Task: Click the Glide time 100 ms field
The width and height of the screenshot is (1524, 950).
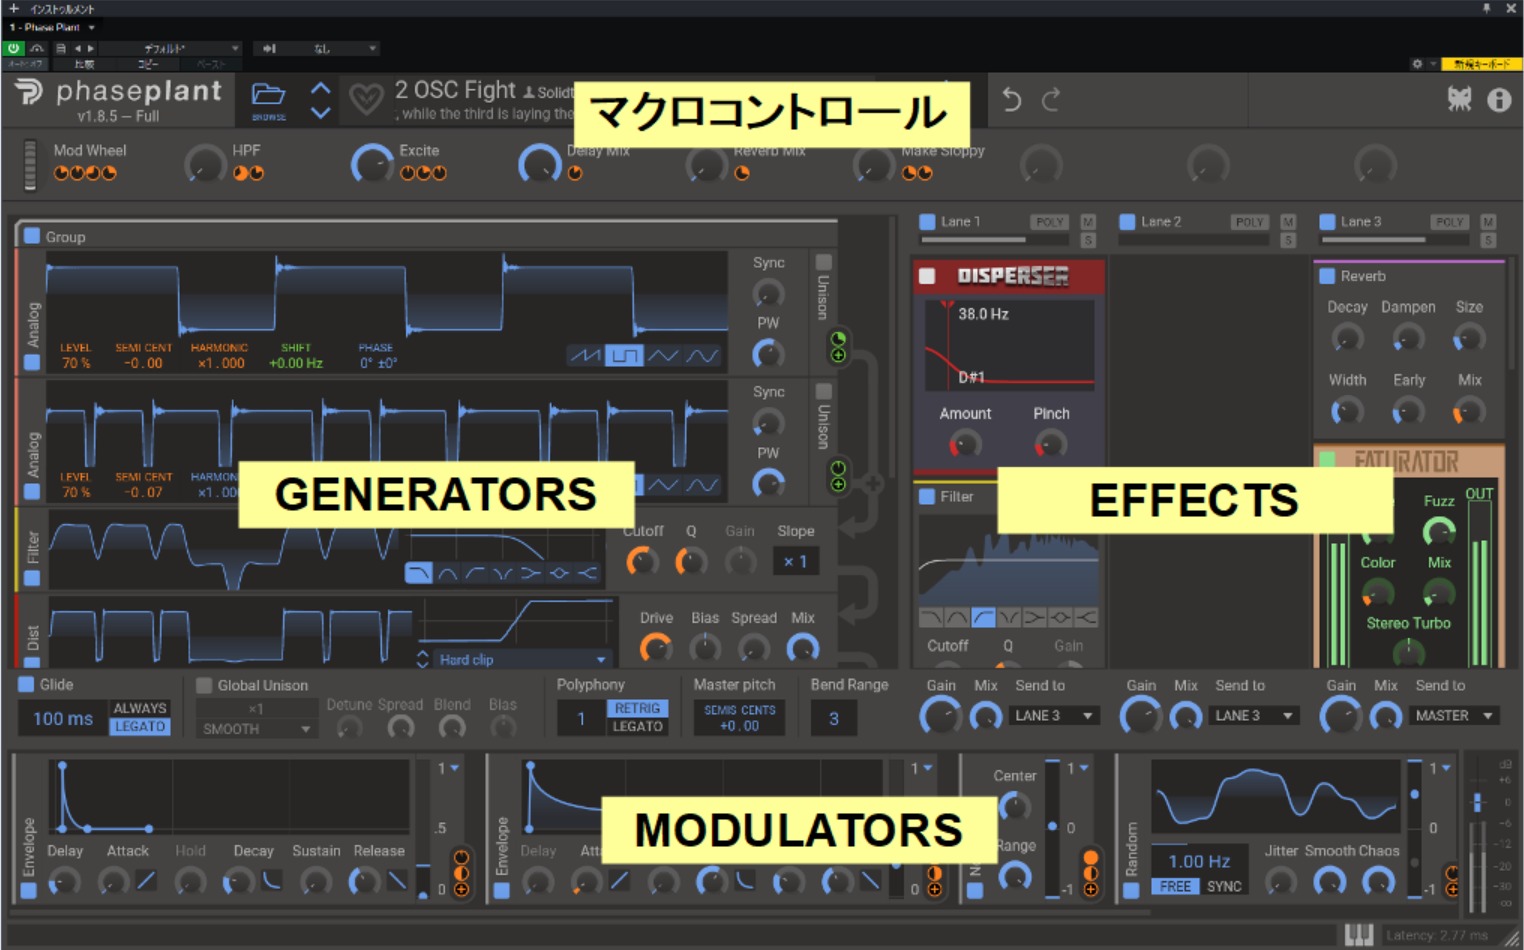Action: [x=62, y=718]
